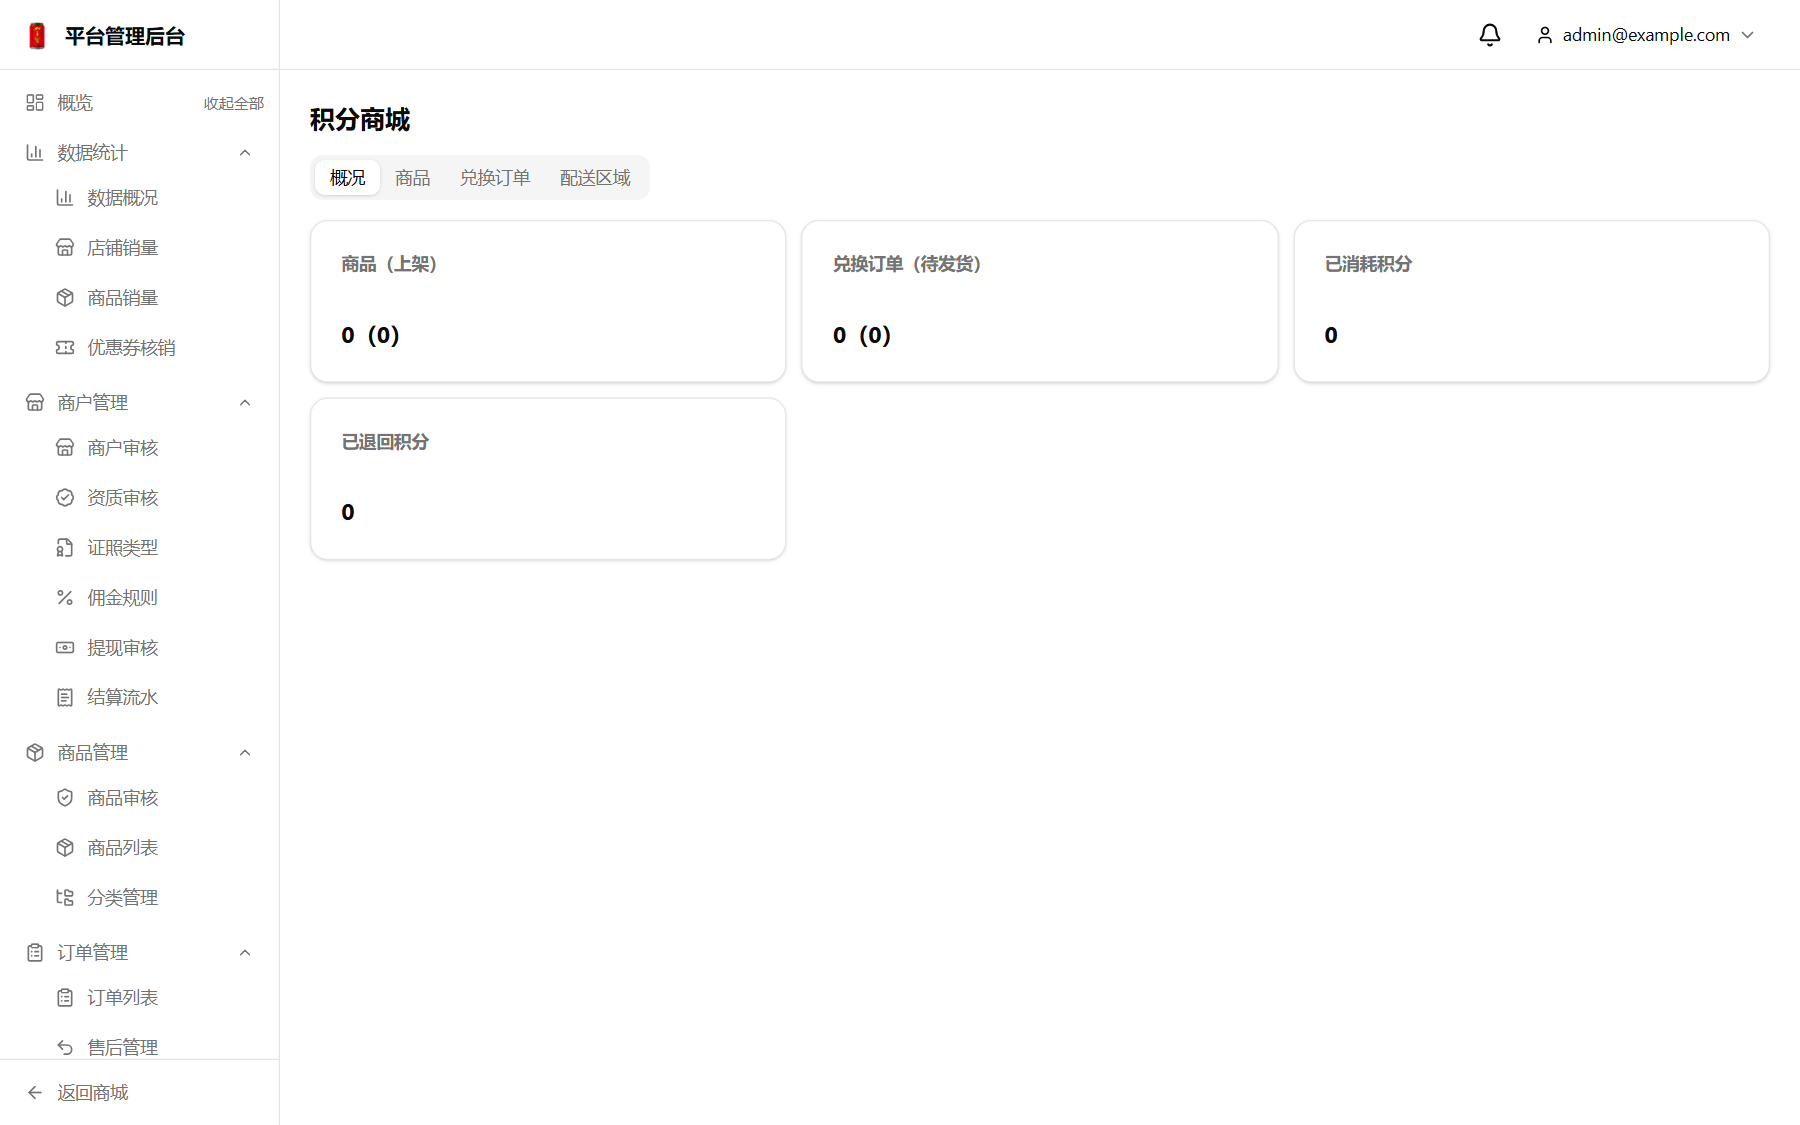Click the 分类管理 tree icon
This screenshot has height=1125, width=1800.
pyautogui.click(x=65, y=897)
